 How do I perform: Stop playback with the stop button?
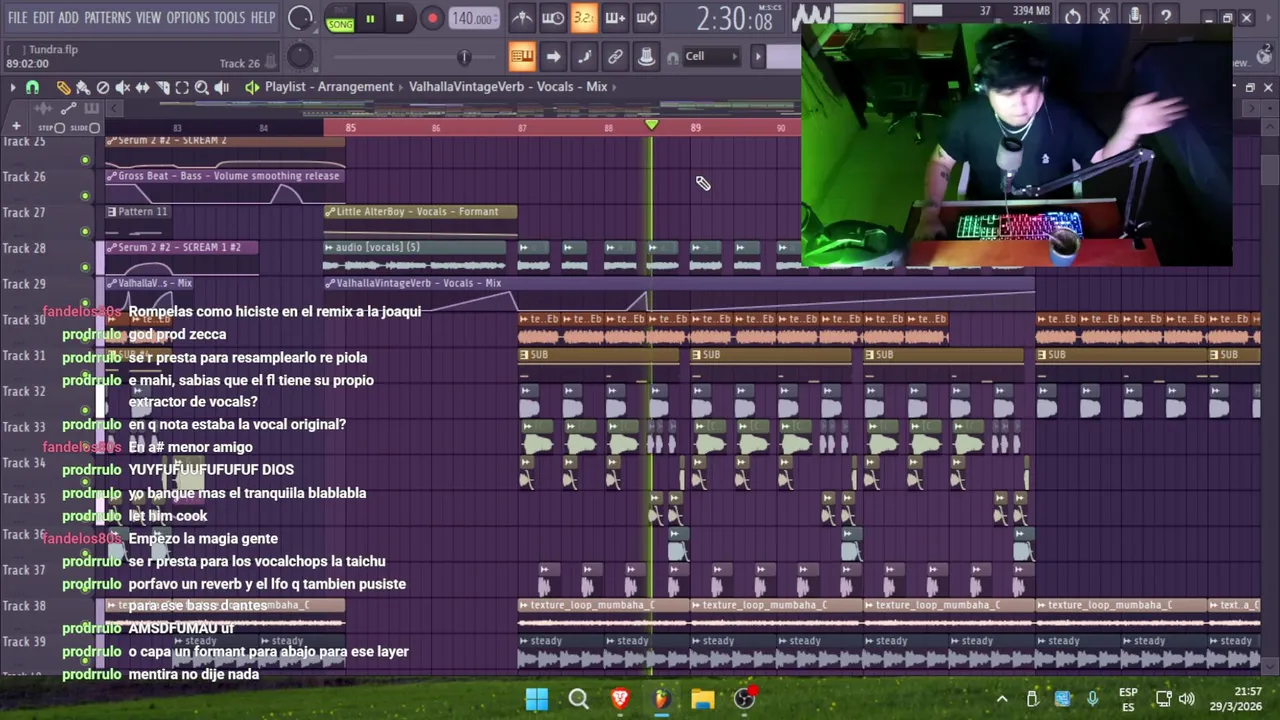pos(399,18)
